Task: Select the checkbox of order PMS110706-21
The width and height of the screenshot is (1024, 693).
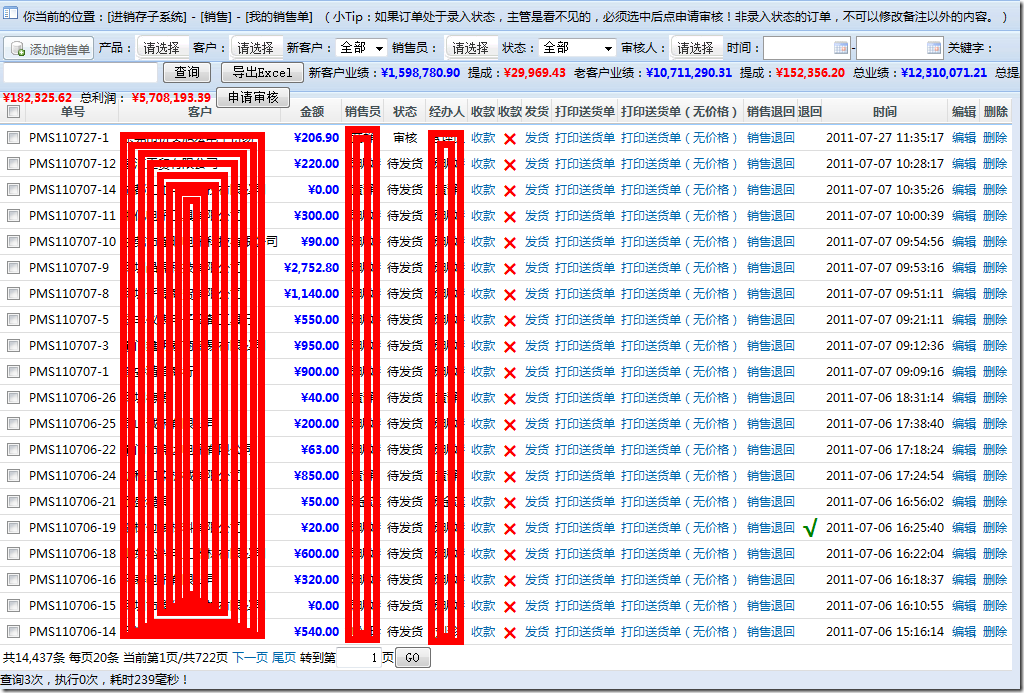Action: click(13, 502)
